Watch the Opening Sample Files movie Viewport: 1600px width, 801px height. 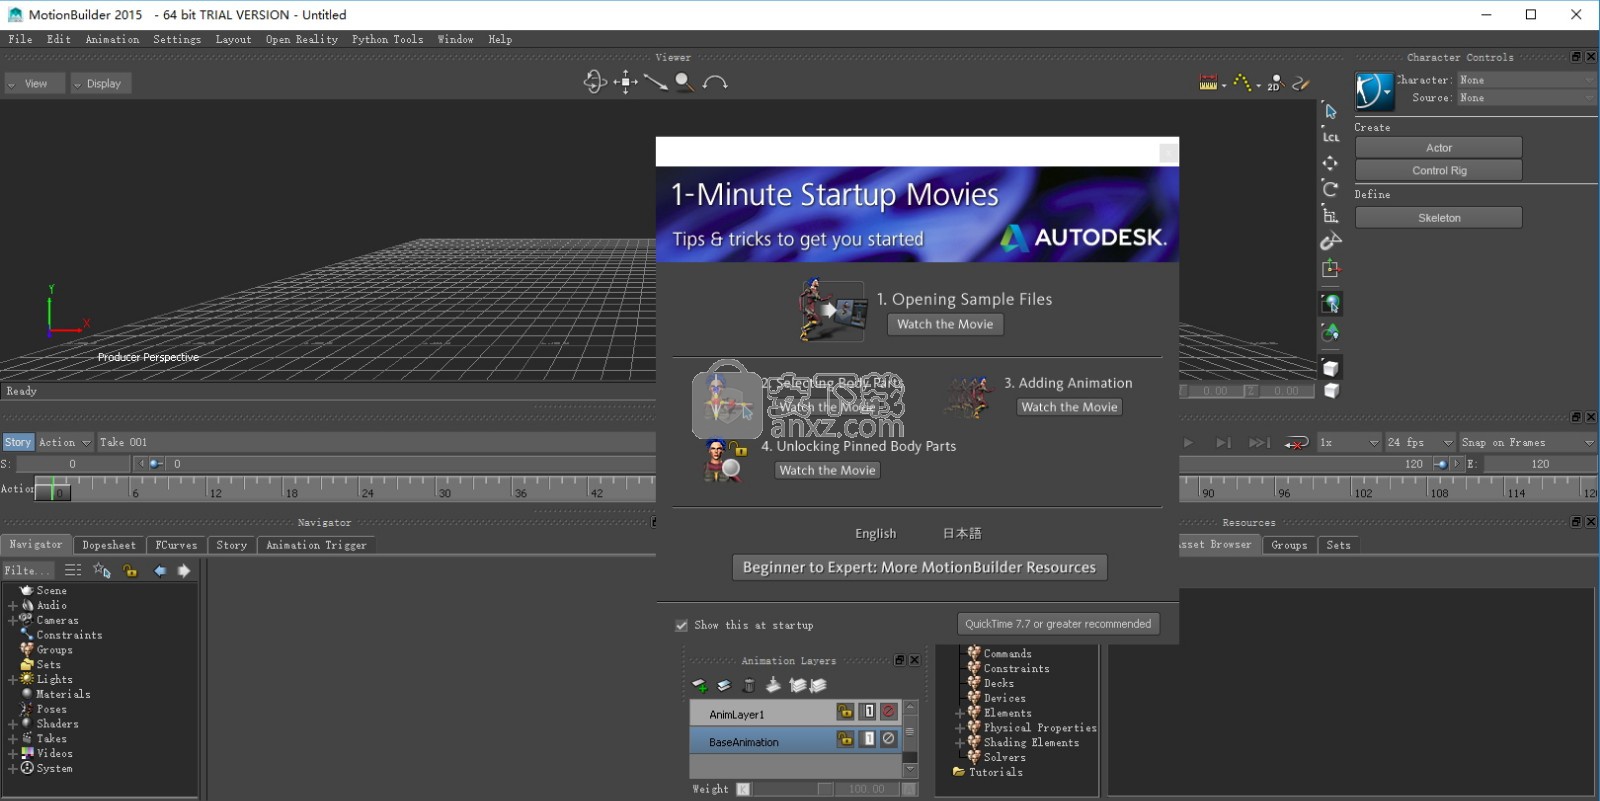(944, 324)
